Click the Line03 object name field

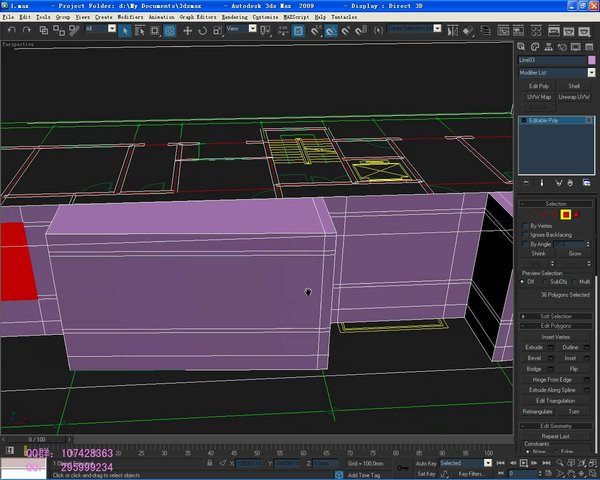pyautogui.click(x=552, y=60)
